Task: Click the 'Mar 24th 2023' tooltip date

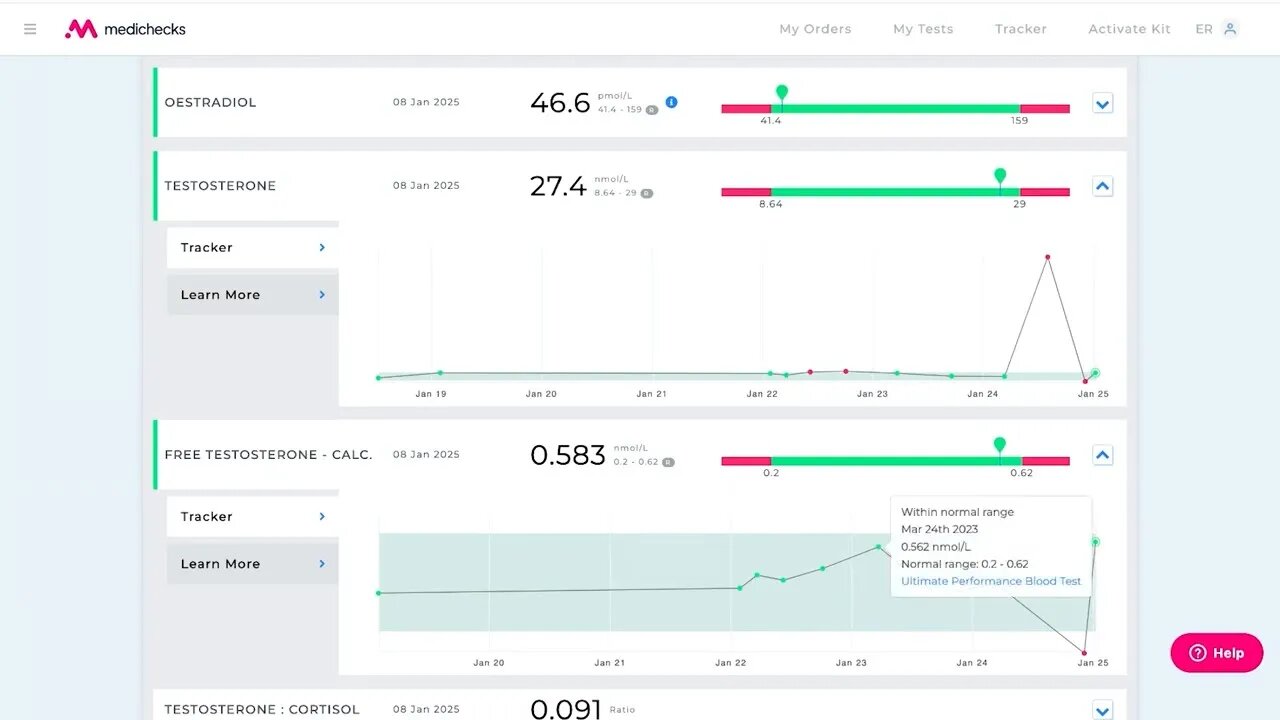Action: 939,529
